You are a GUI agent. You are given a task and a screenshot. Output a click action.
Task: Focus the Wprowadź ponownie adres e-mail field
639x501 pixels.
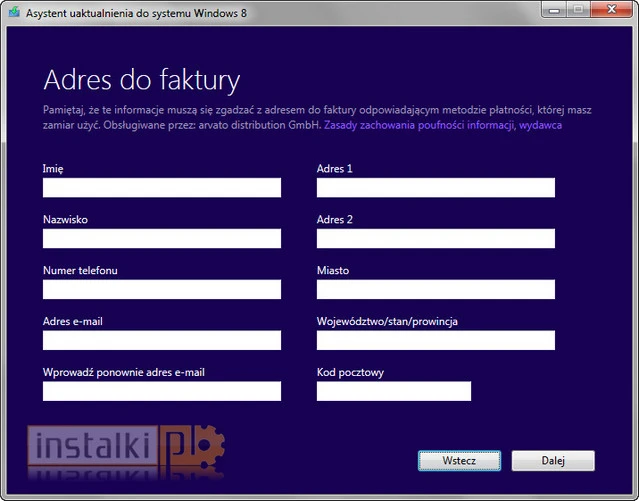[x=162, y=391]
